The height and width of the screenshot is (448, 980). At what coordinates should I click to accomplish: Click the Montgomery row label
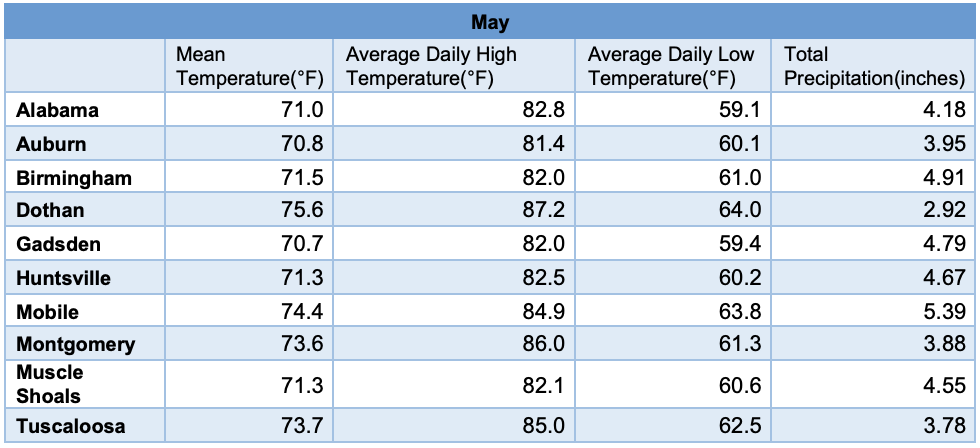[76, 345]
